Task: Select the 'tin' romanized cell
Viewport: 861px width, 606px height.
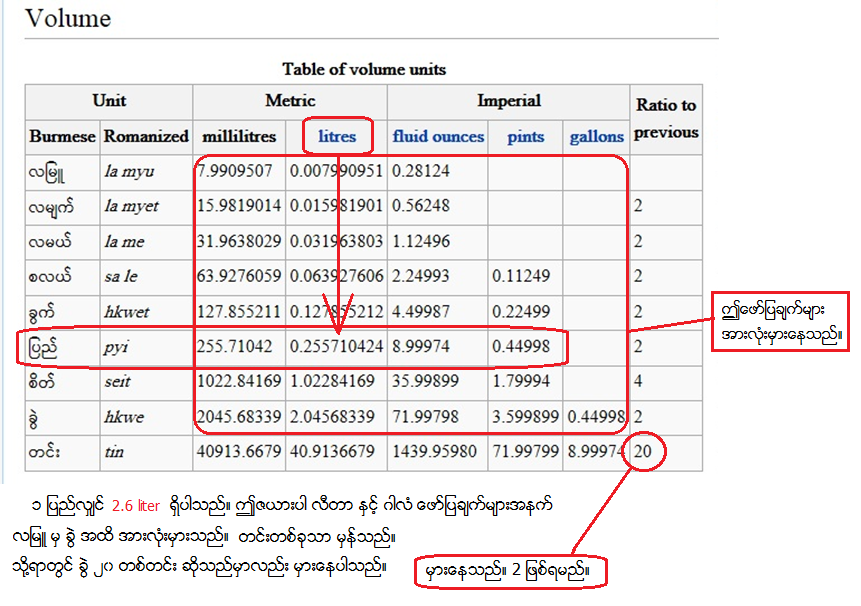Action: coord(114,452)
